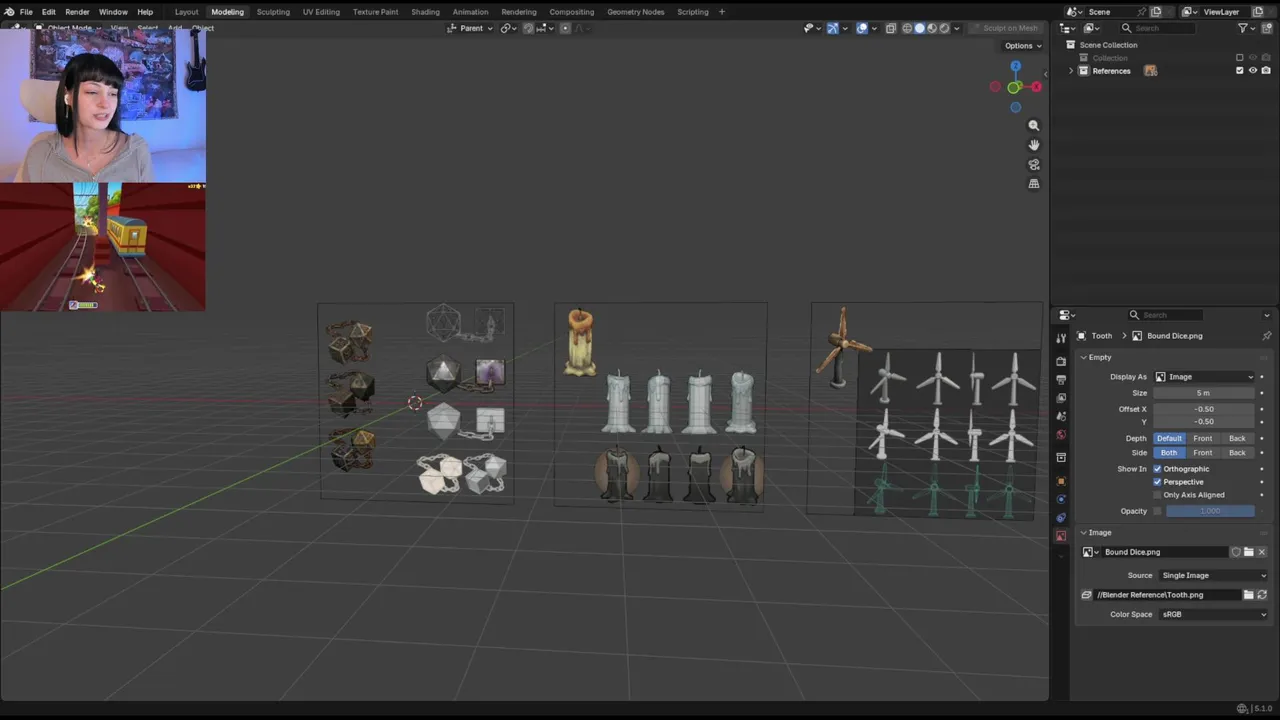Set Side to Front
Image resolution: width=1280 pixels, height=720 pixels.
[x=1203, y=453]
